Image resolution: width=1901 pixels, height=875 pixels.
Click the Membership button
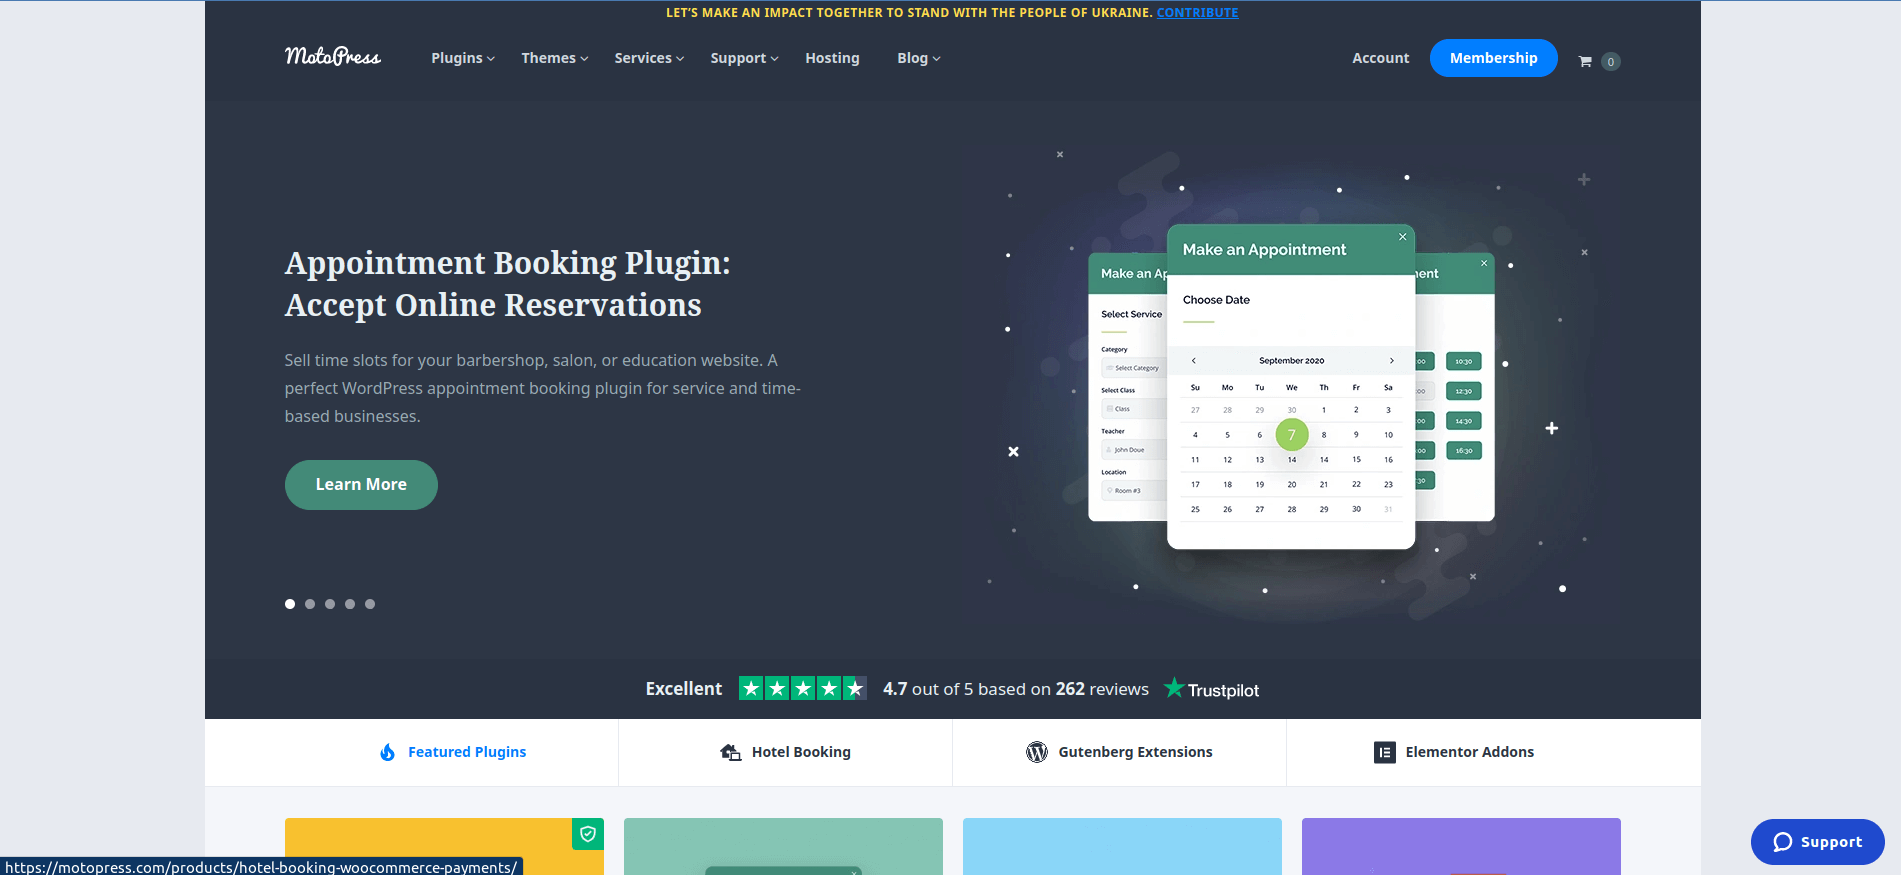tap(1493, 58)
